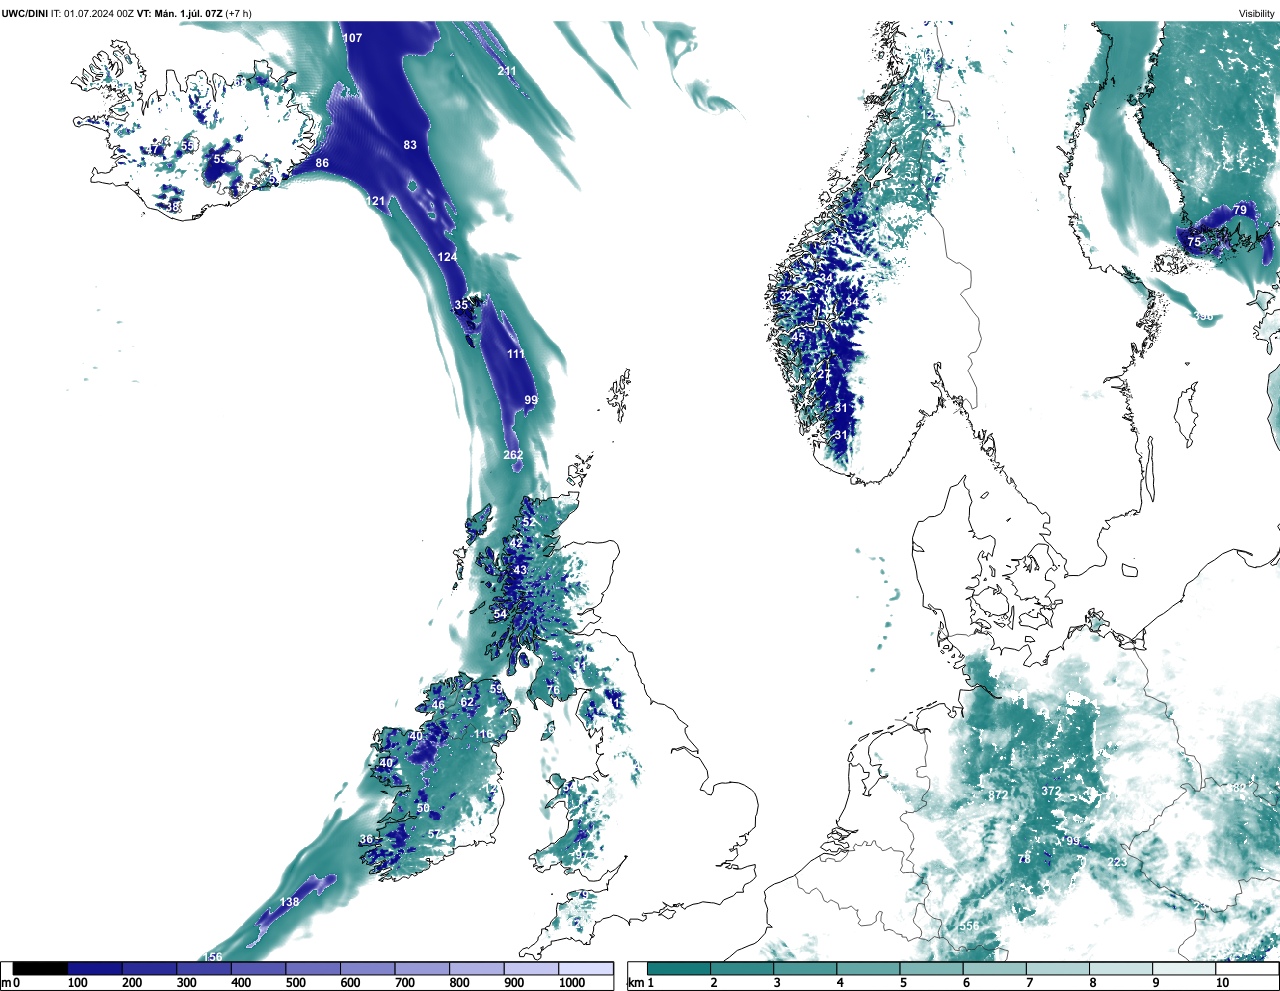Click the '1000' tick label on metre legend
Image resolution: width=1280 pixels, height=991 pixels.
572,983
